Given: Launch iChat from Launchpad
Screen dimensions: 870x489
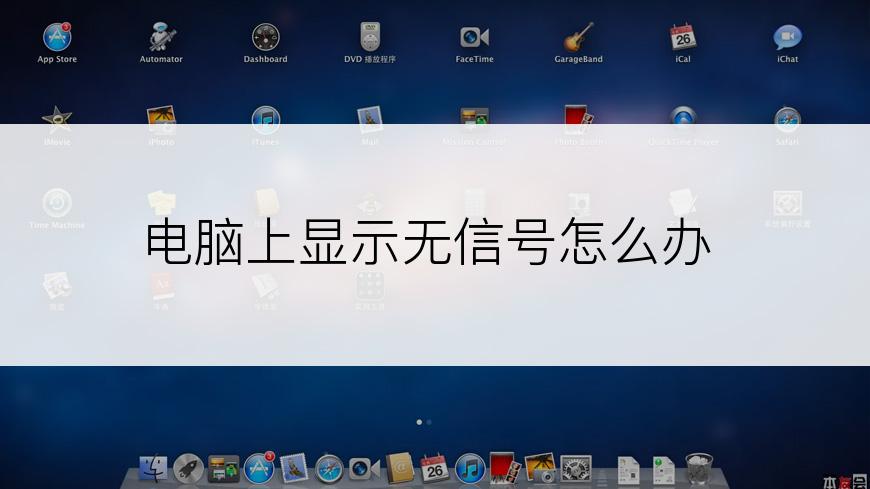Looking at the screenshot, I should pos(787,37).
